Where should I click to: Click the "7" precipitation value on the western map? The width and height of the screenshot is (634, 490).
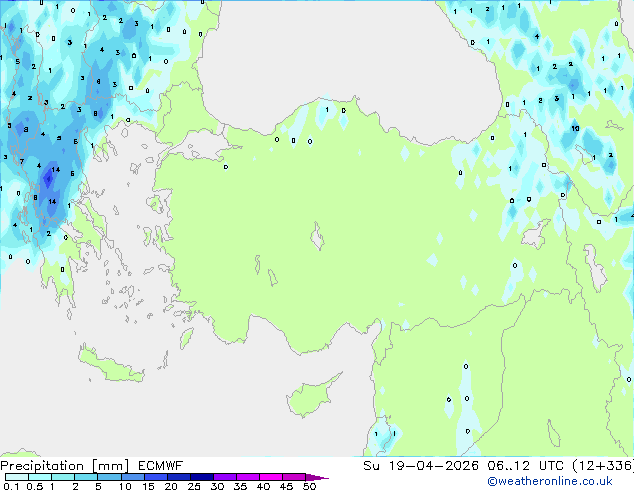(22, 161)
